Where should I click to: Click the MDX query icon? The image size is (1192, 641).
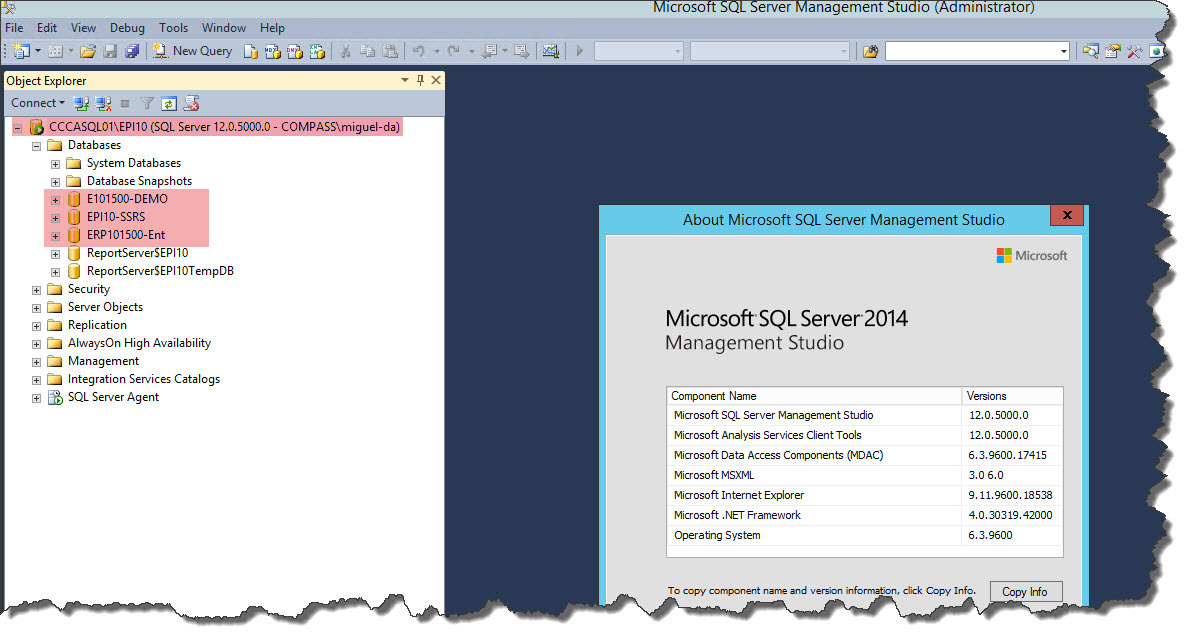tap(272, 51)
